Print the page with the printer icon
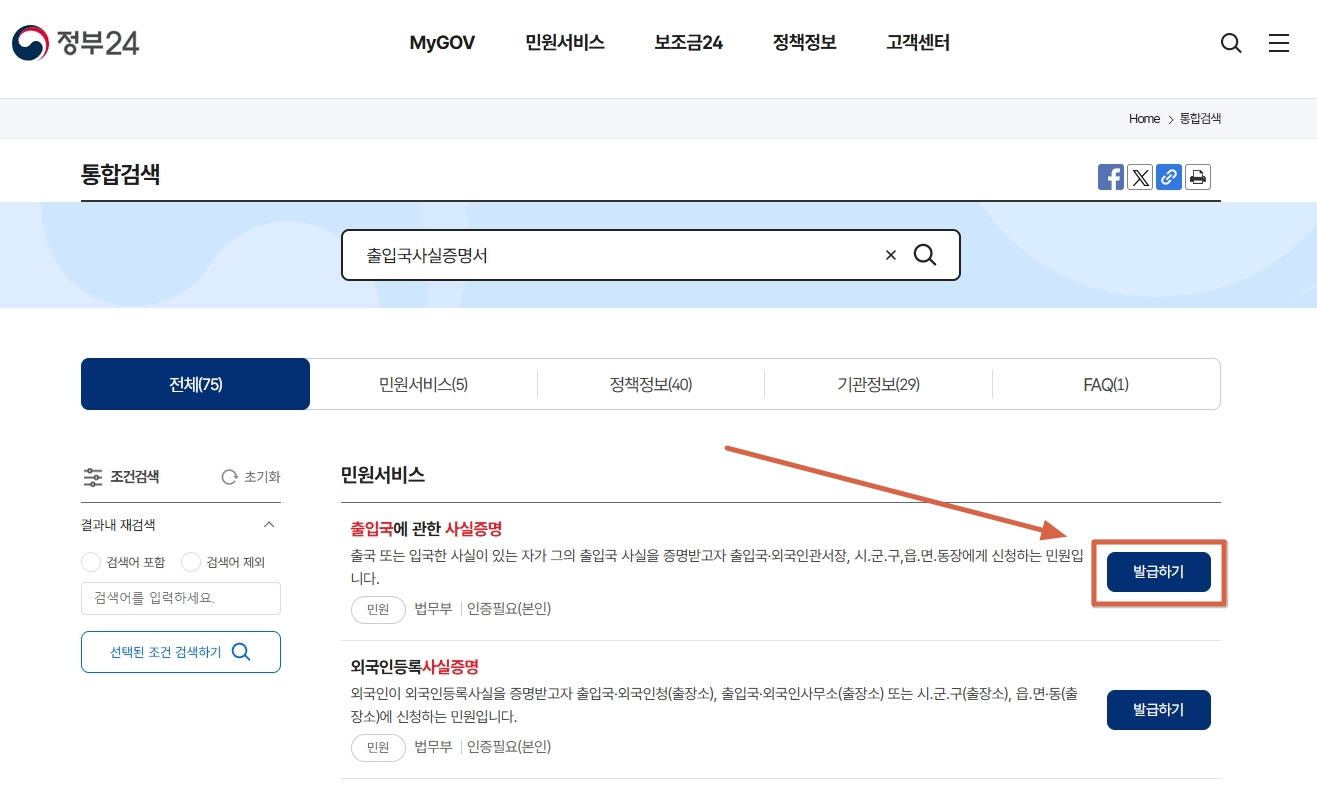The height and width of the screenshot is (788, 1317). 1198,177
